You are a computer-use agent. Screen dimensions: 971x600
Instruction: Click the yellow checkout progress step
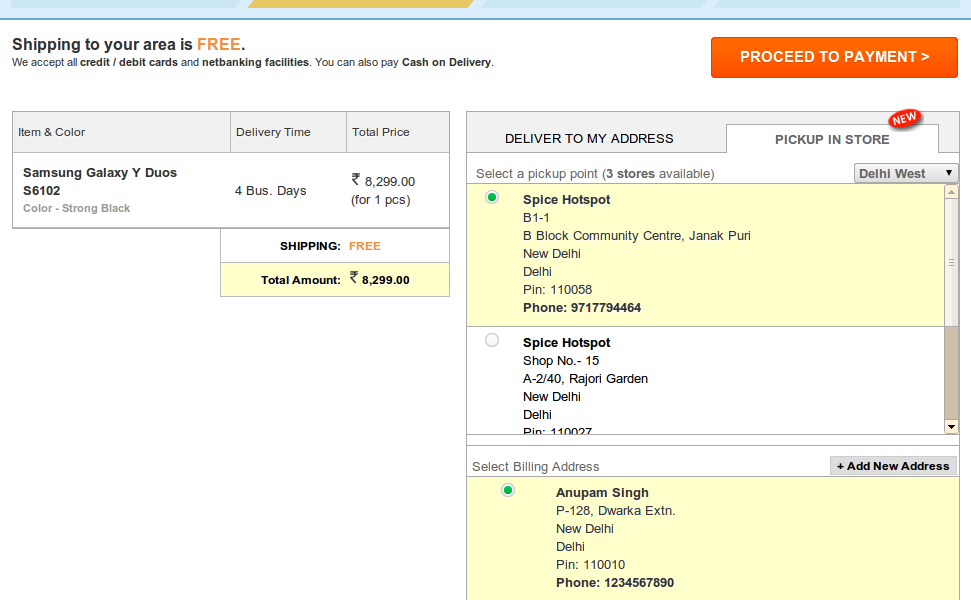pos(360,4)
